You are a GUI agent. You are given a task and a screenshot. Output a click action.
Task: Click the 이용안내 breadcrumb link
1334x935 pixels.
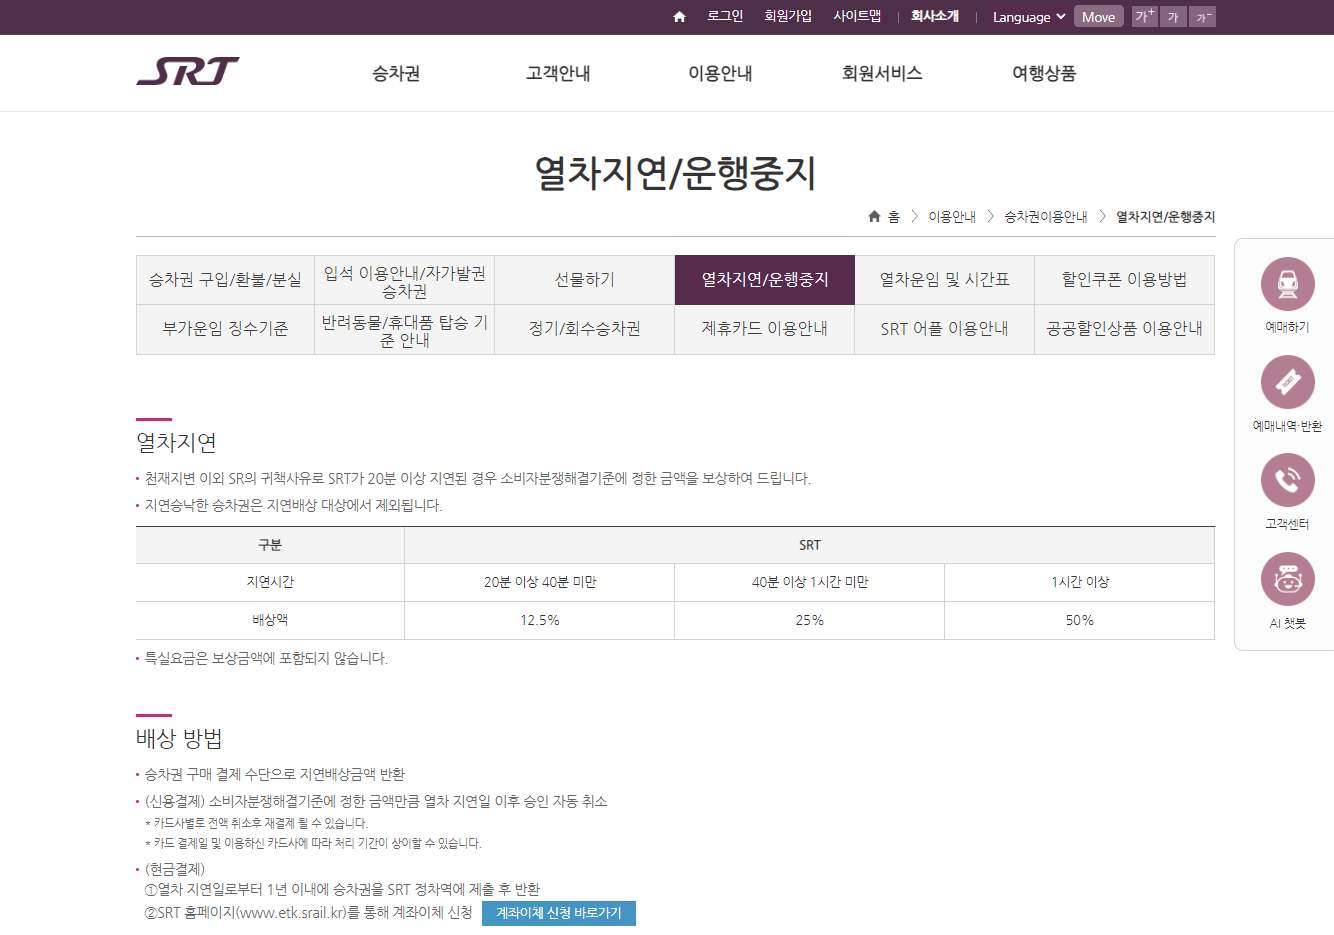(x=952, y=216)
